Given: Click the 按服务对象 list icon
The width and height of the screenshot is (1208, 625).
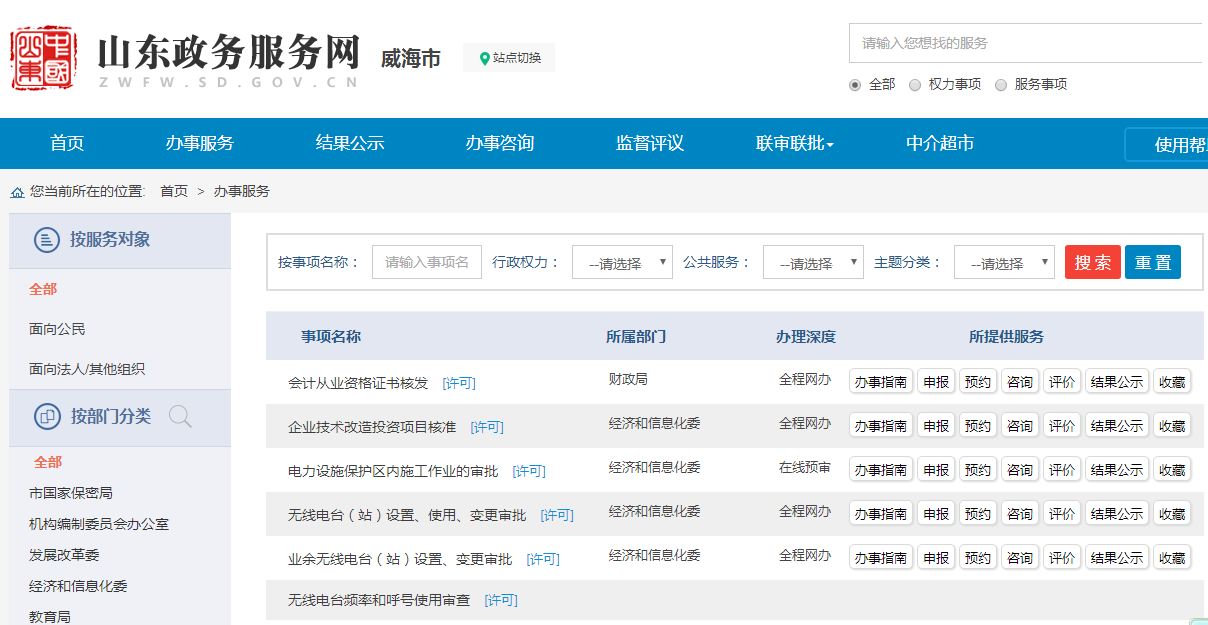Looking at the screenshot, I should point(47,240).
